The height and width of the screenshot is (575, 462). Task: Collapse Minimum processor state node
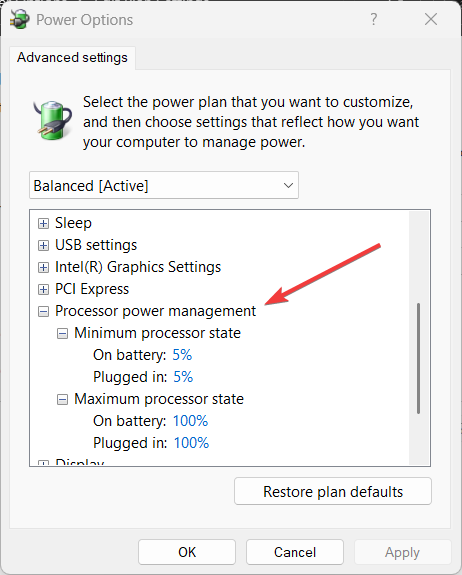pyautogui.click(x=62, y=333)
